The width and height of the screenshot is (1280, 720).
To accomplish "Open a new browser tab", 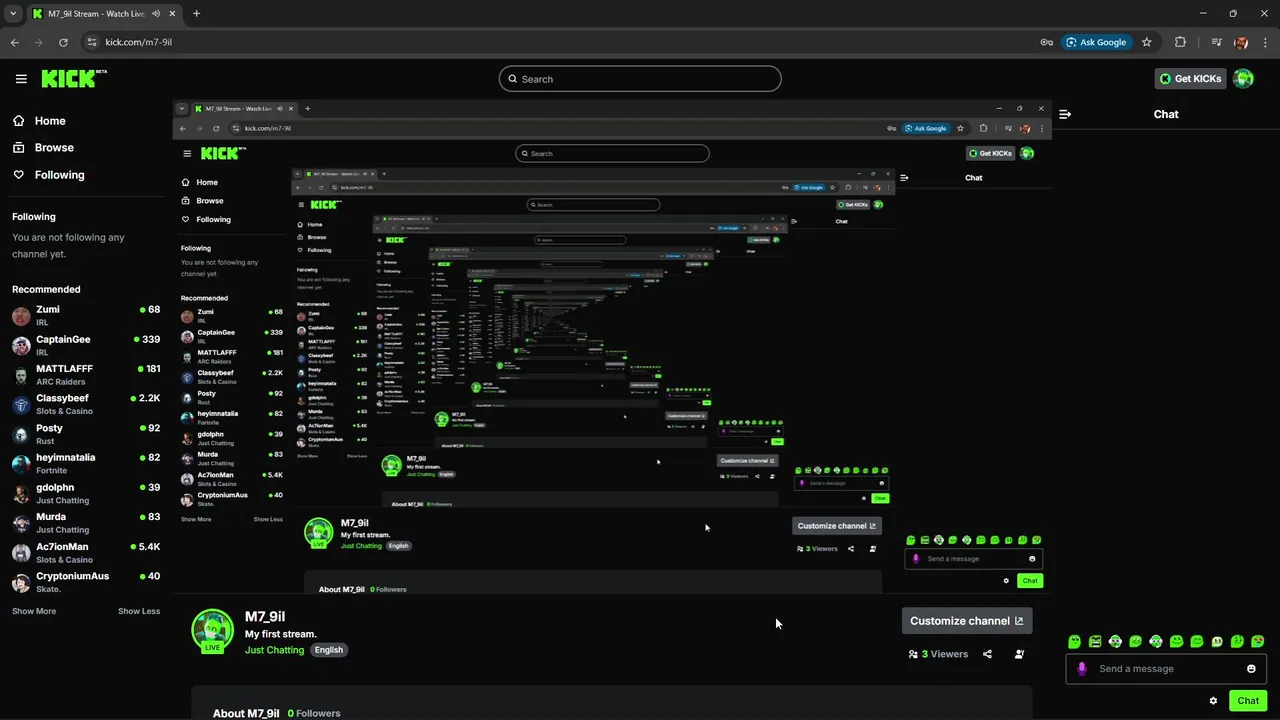I will point(196,14).
